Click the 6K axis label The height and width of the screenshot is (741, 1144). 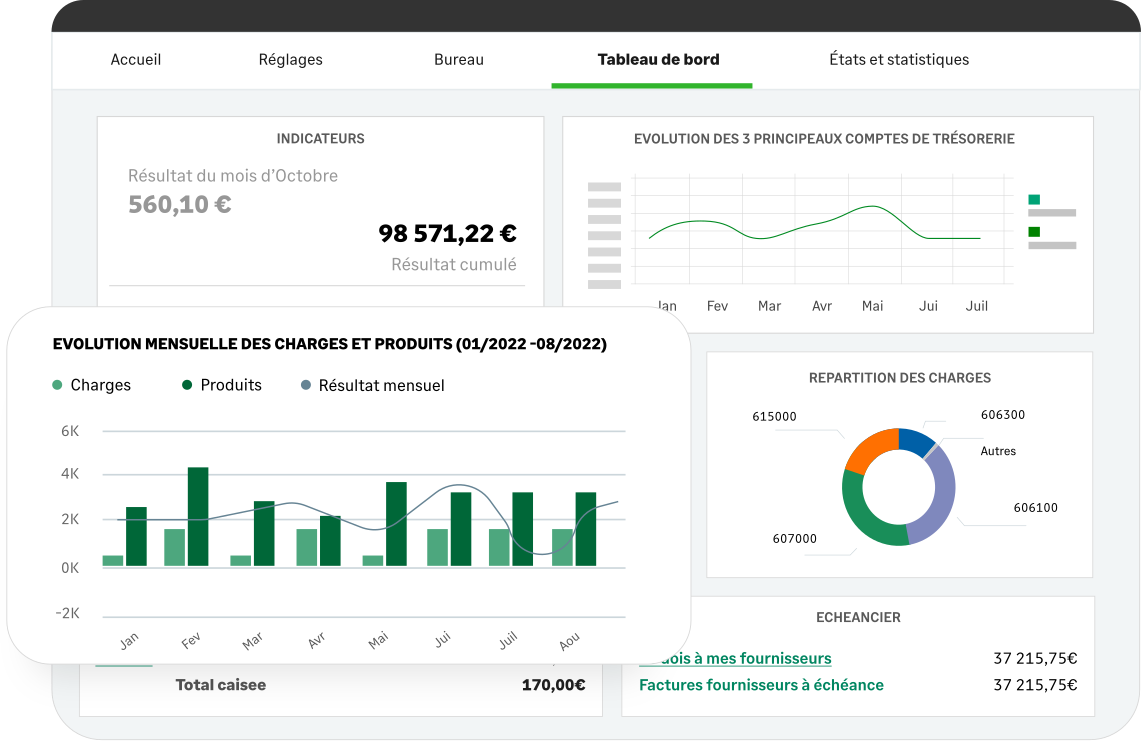pyautogui.click(x=70, y=431)
